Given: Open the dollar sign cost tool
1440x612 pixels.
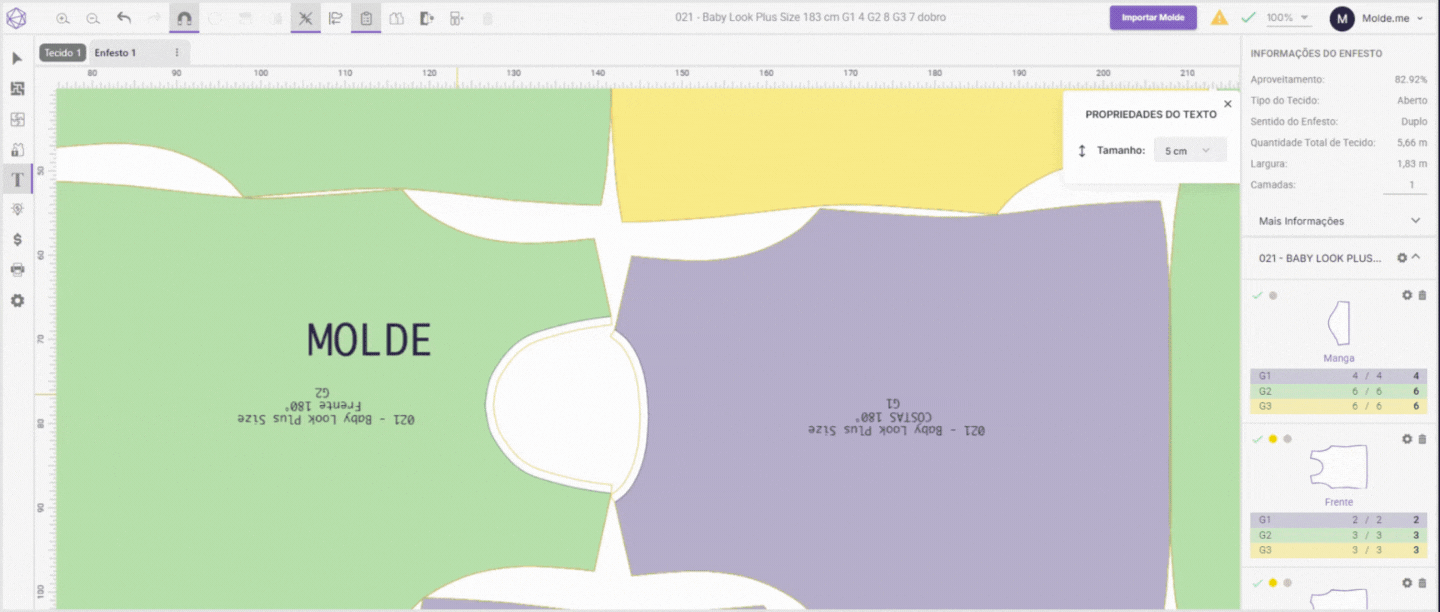Looking at the screenshot, I should 17,240.
